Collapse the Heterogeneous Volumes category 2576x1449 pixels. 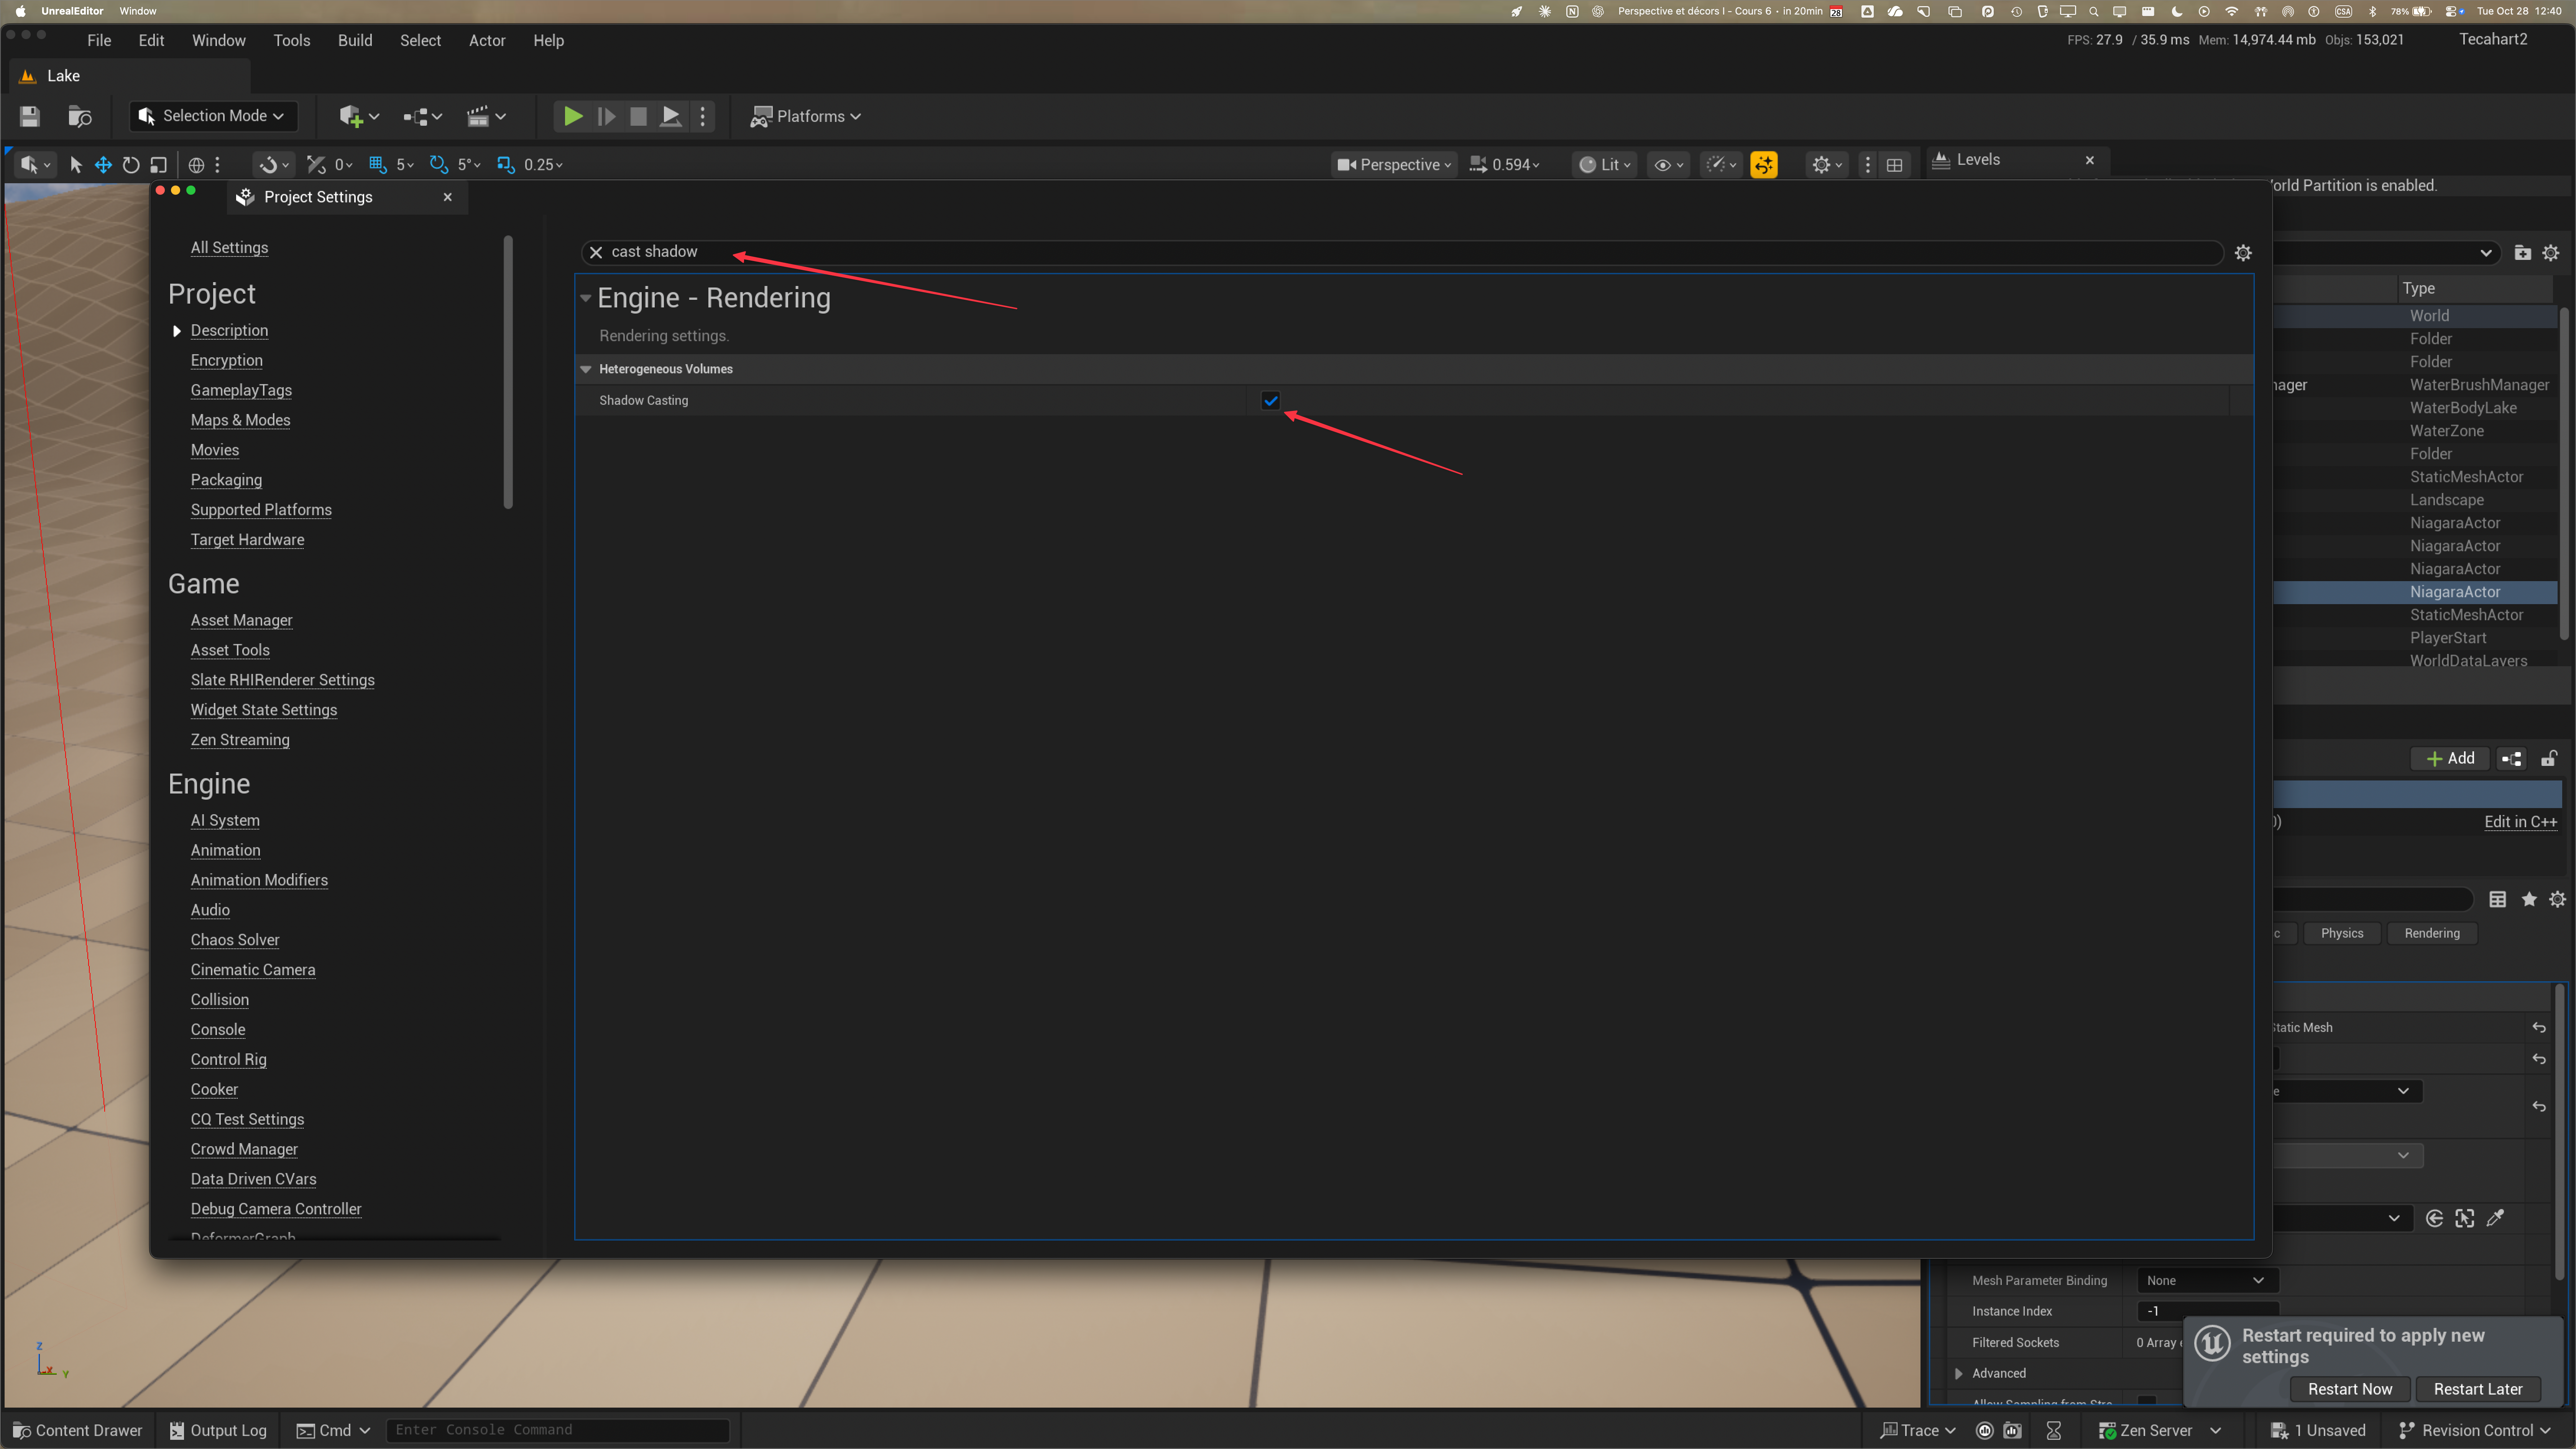586,369
